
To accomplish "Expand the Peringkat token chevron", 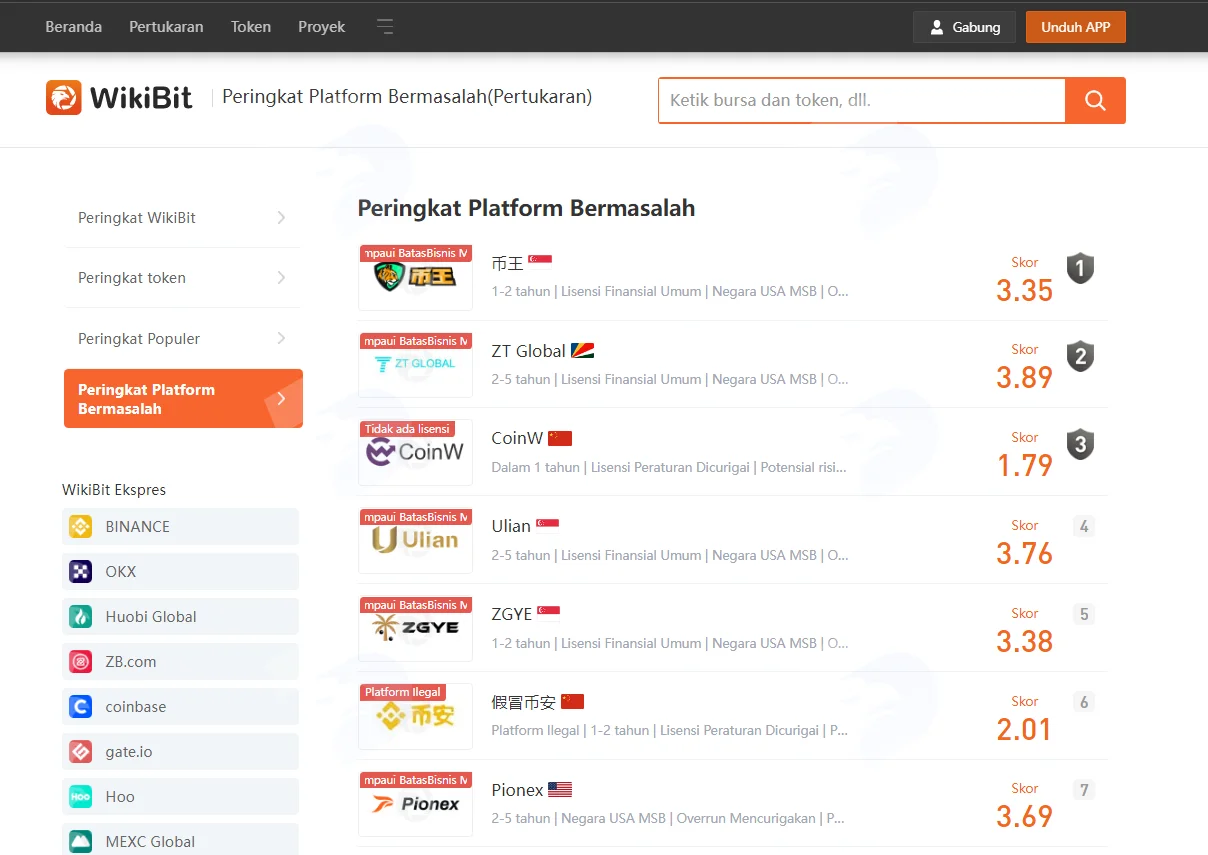I will coord(281,277).
